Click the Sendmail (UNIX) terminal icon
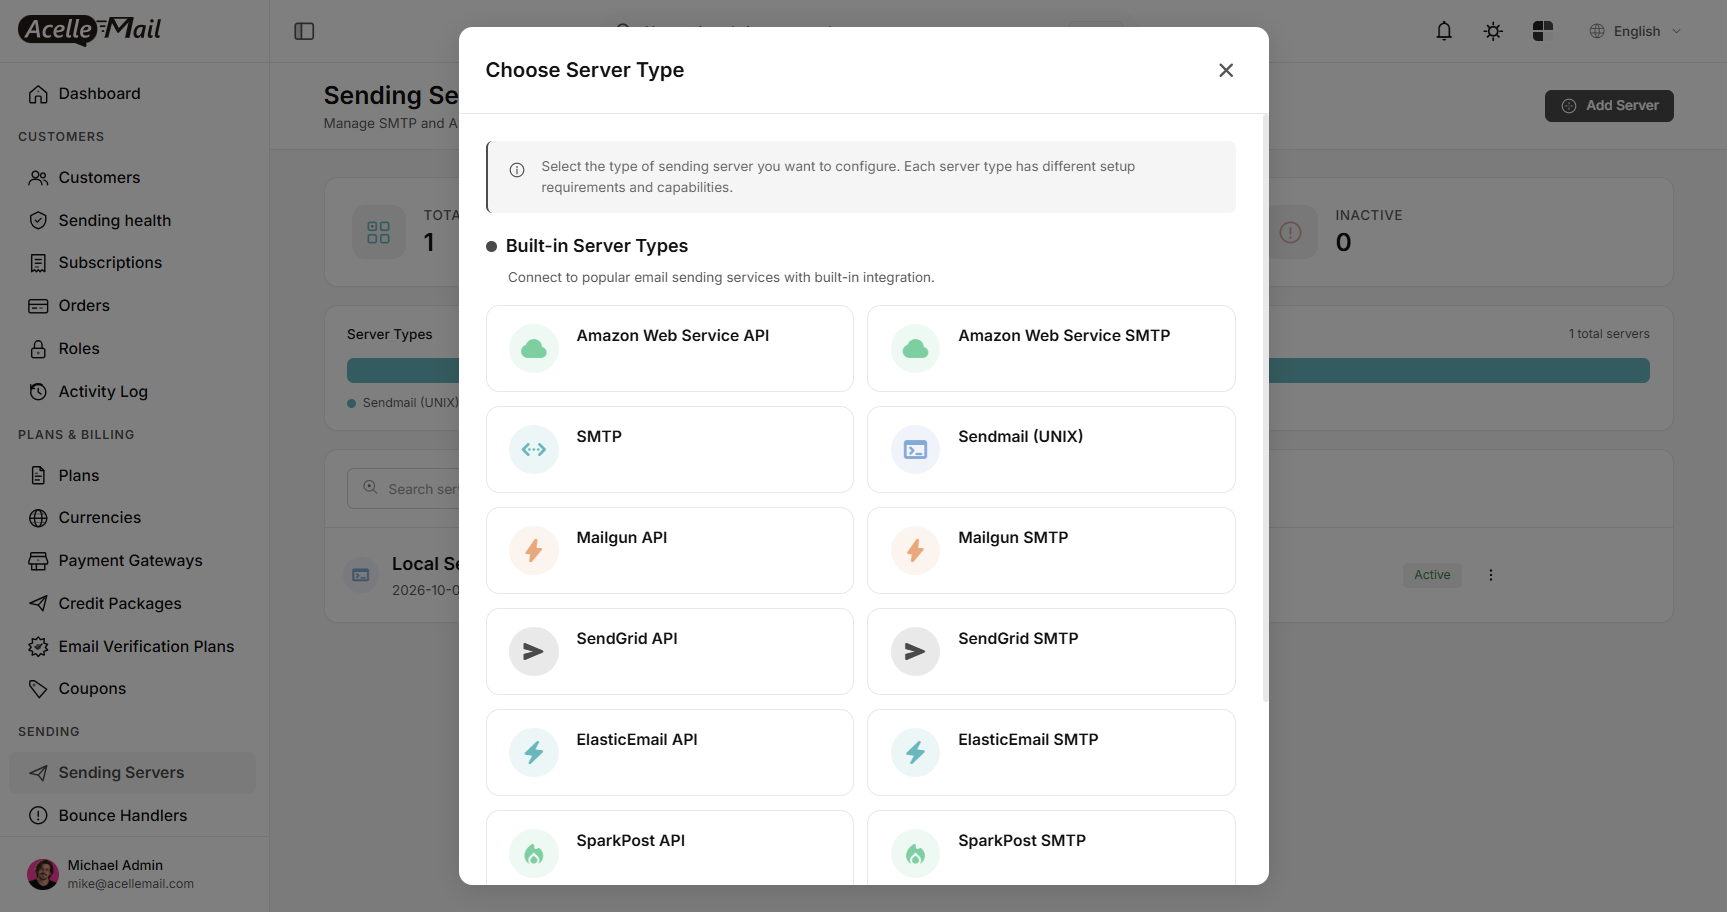 coord(915,450)
